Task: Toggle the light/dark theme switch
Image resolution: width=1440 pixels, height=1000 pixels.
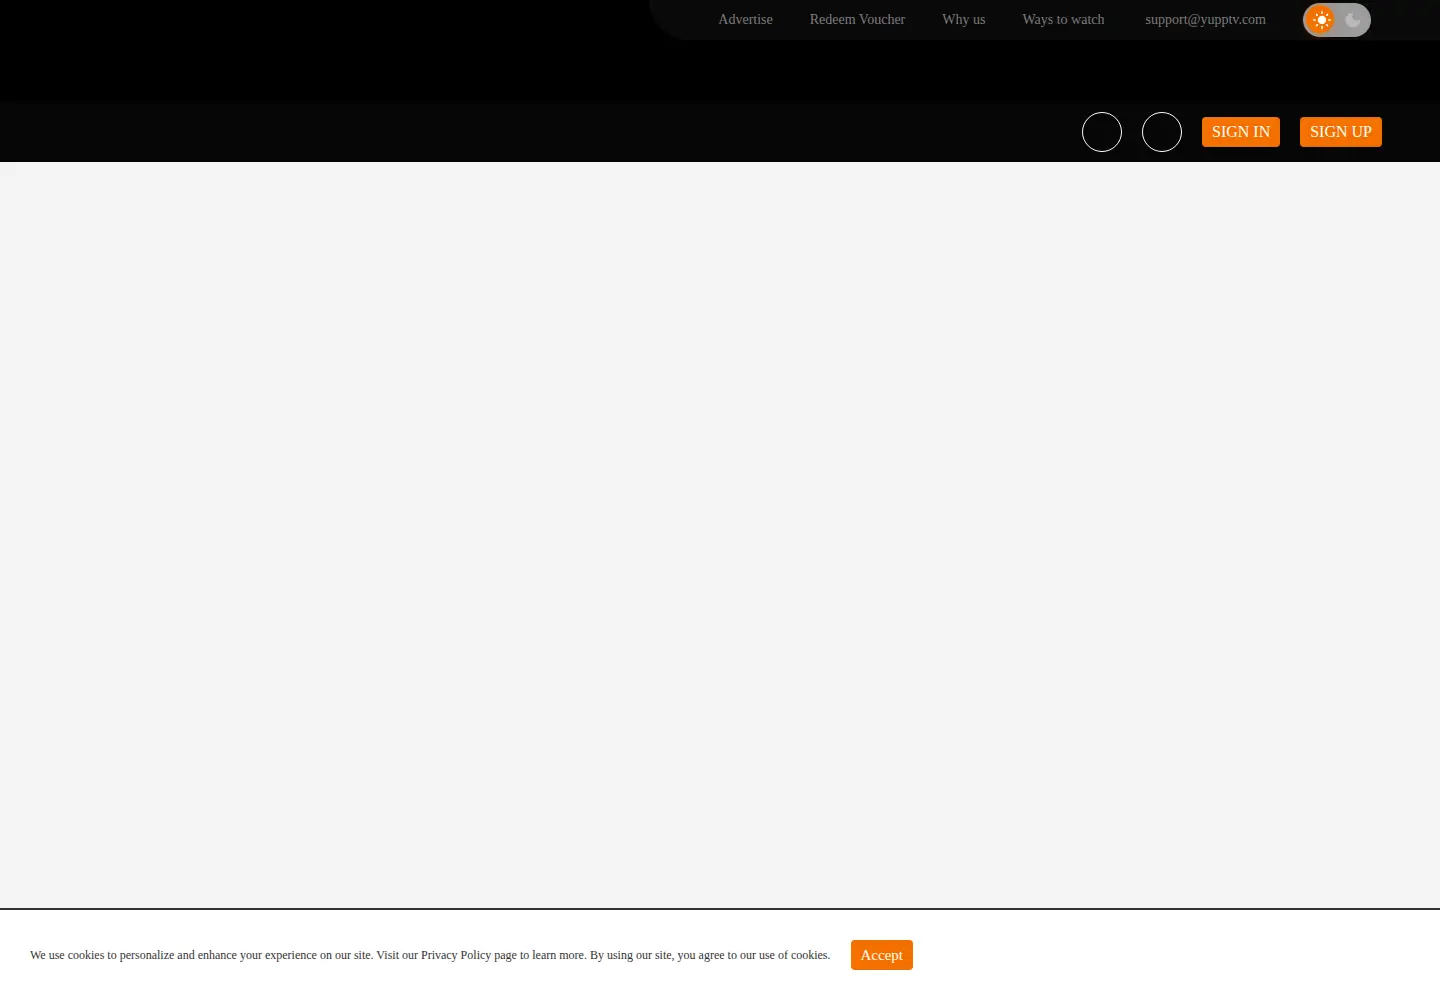Action: (1337, 20)
